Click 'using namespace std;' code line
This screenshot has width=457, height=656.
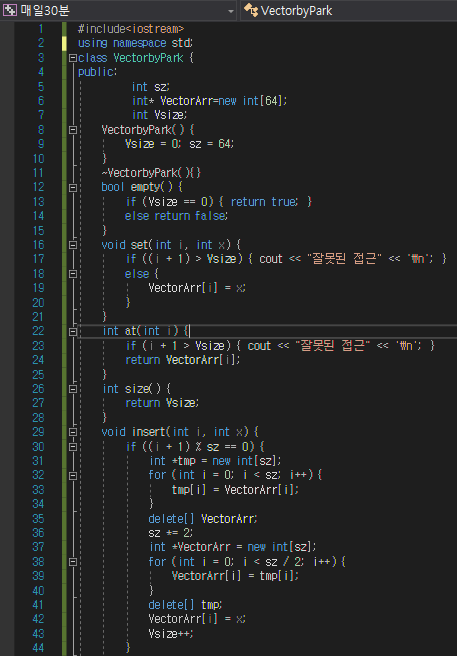(x=135, y=43)
